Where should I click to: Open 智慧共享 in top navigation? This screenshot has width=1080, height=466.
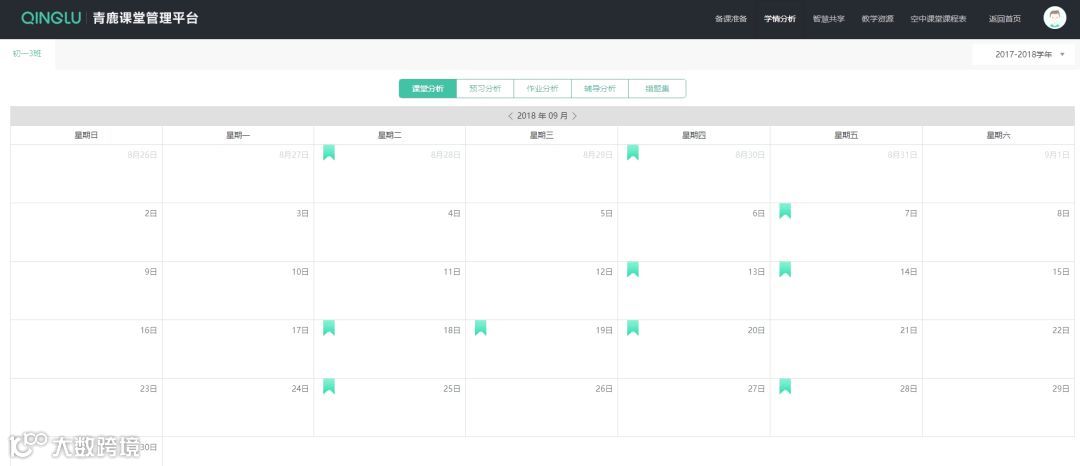[x=829, y=19]
